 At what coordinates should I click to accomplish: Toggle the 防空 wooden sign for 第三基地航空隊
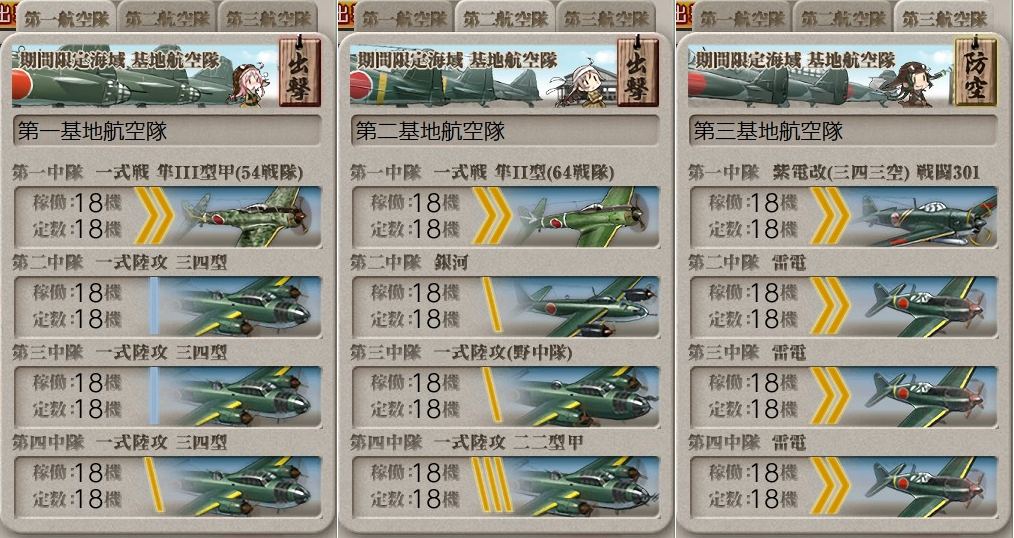(x=976, y=72)
